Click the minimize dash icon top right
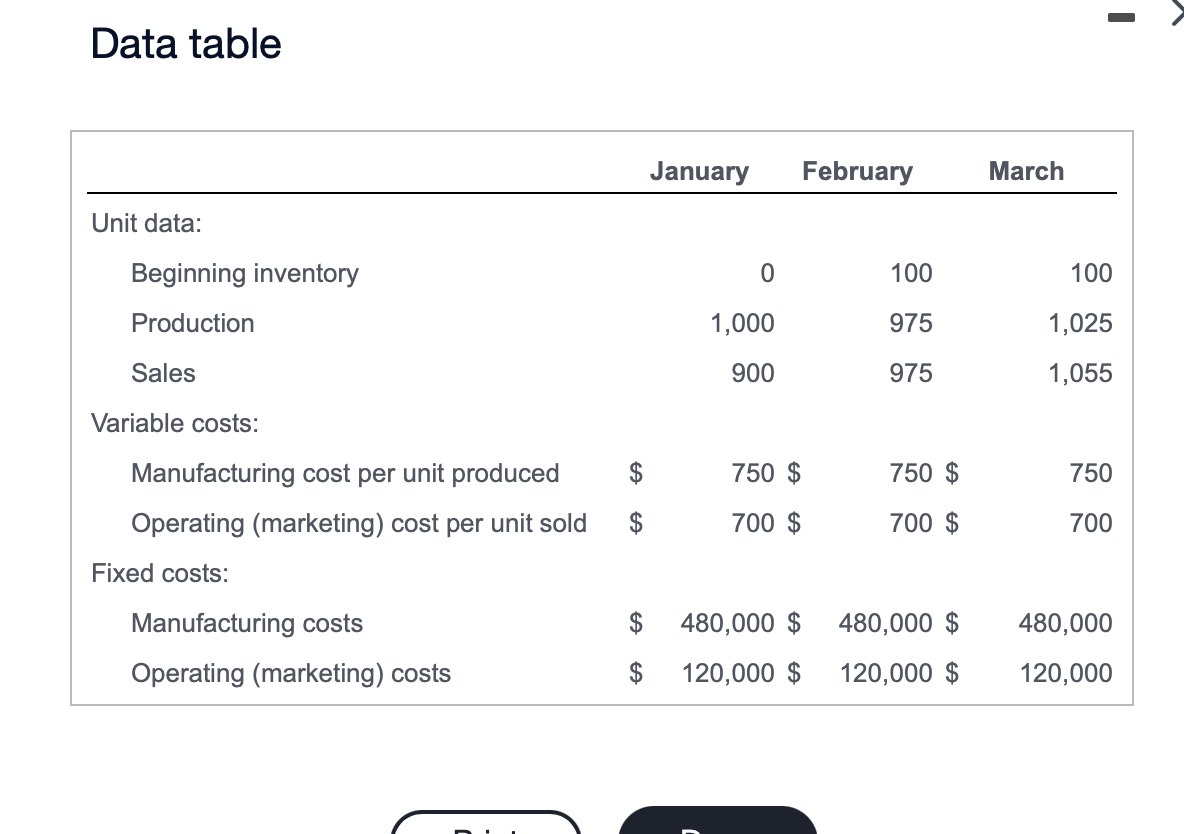This screenshot has height=834, width=1184. click(1121, 16)
